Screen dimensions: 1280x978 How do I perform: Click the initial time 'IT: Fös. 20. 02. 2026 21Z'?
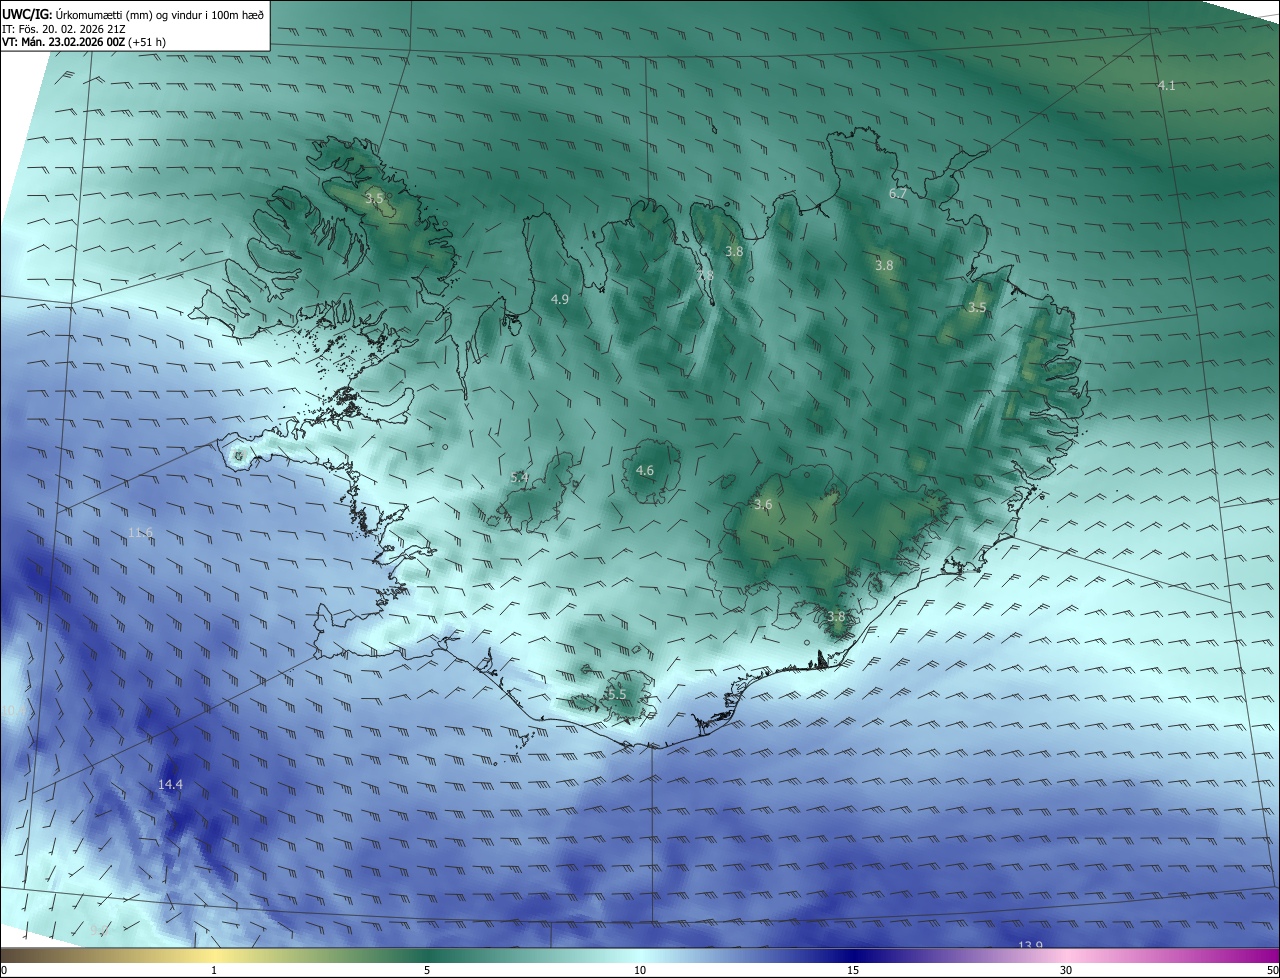(x=64, y=29)
